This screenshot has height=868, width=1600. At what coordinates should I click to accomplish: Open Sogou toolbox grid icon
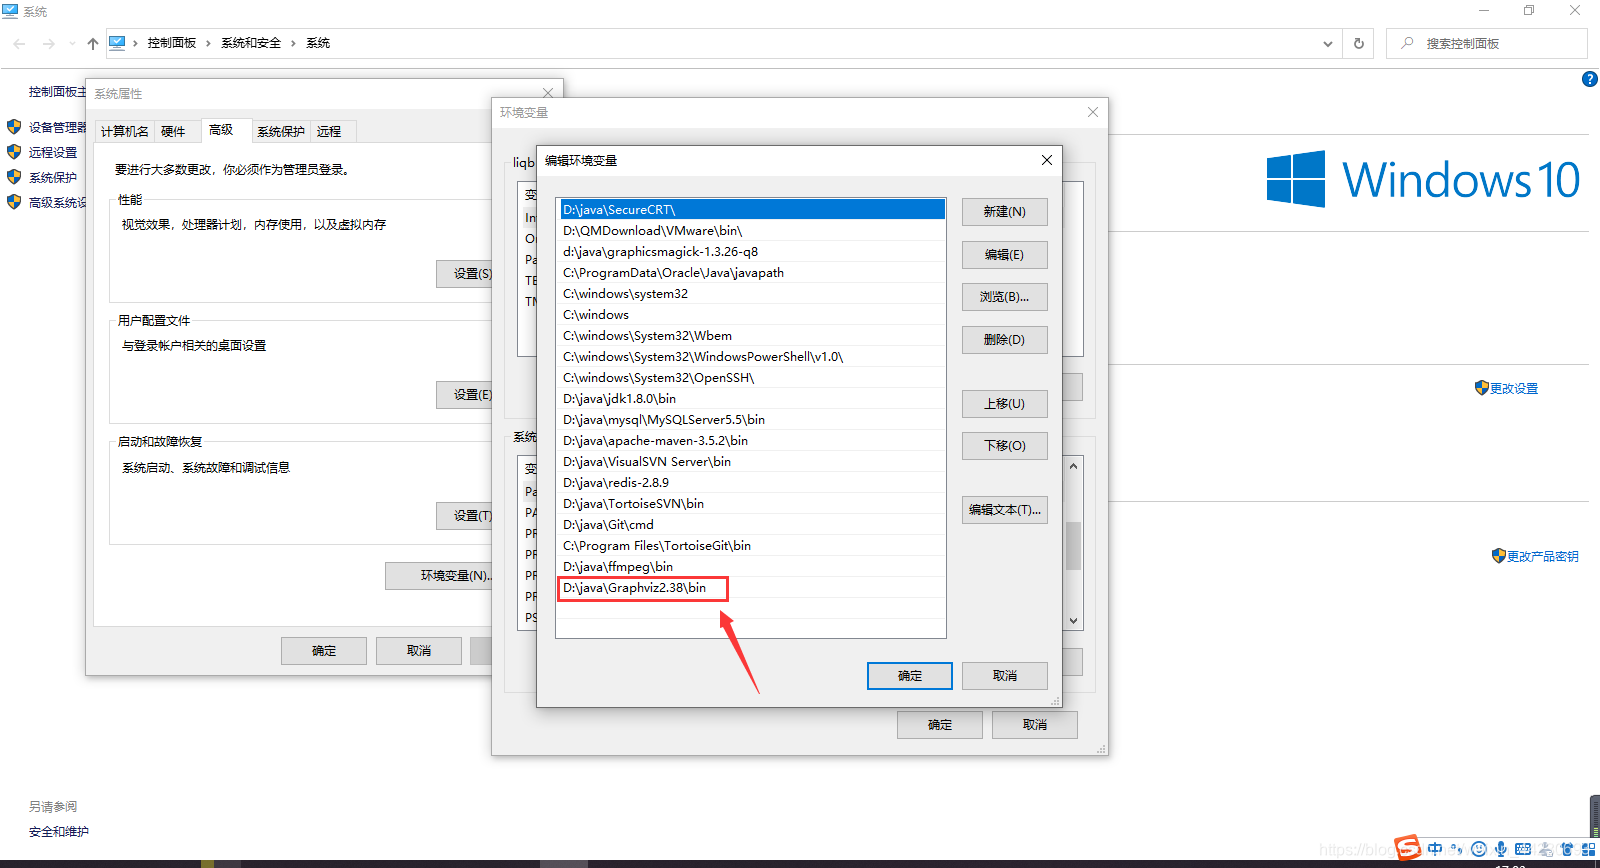[x=1589, y=849]
